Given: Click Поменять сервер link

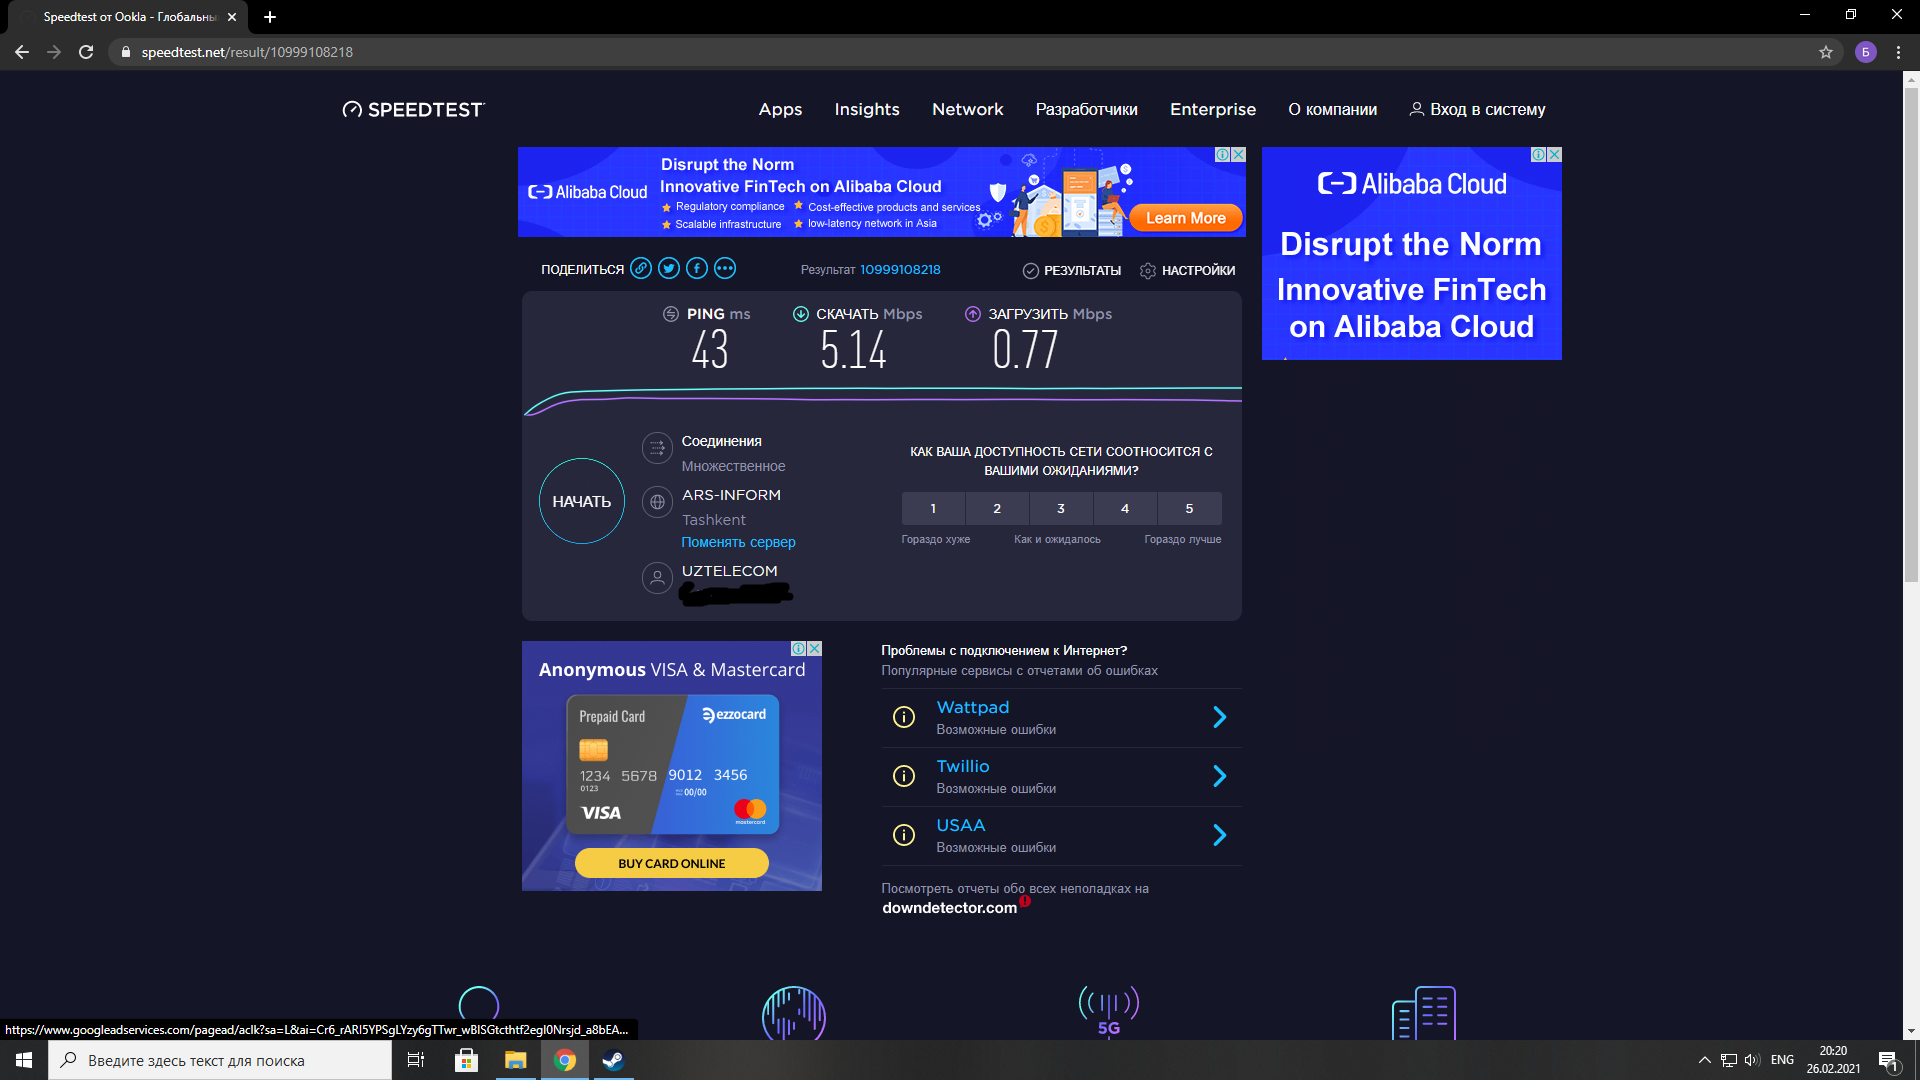Looking at the screenshot, I should 740,542.
